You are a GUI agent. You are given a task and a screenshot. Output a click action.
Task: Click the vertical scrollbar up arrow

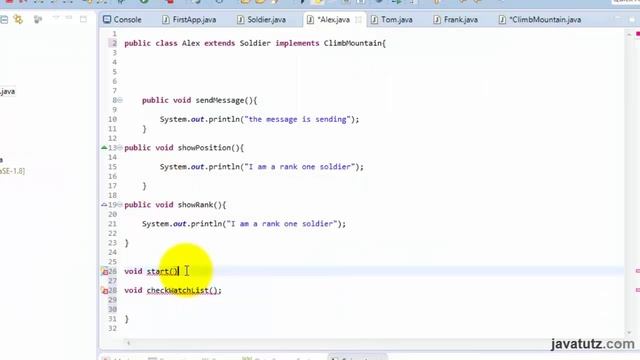(629, 35)
